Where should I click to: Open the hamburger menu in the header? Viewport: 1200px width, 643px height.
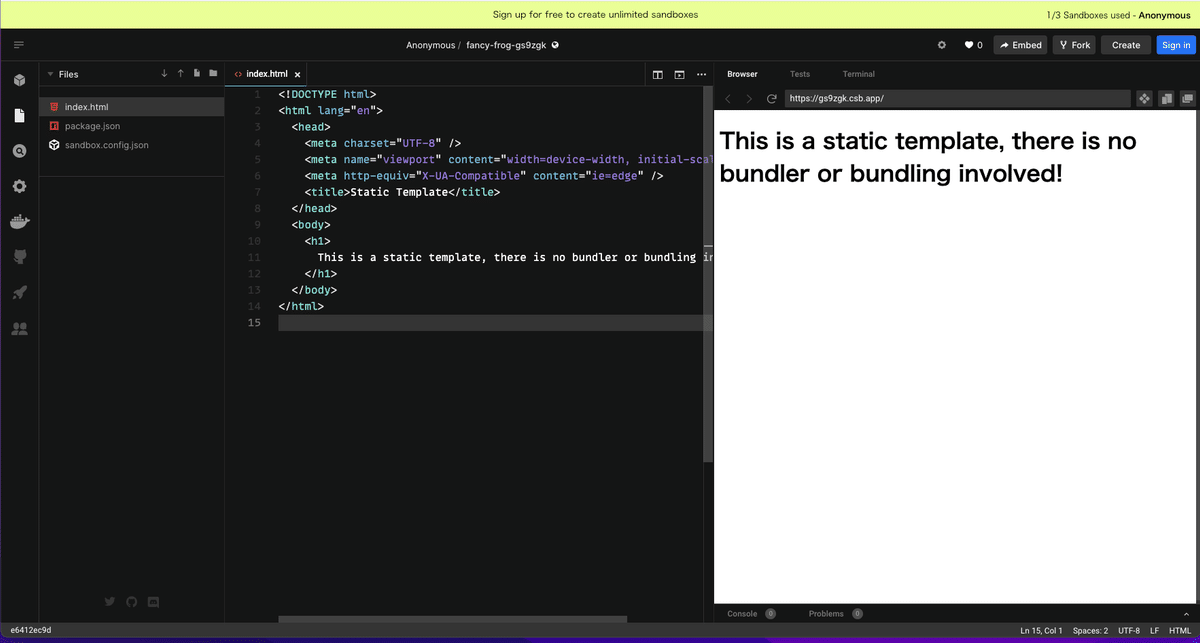click(x=19, y=45)
